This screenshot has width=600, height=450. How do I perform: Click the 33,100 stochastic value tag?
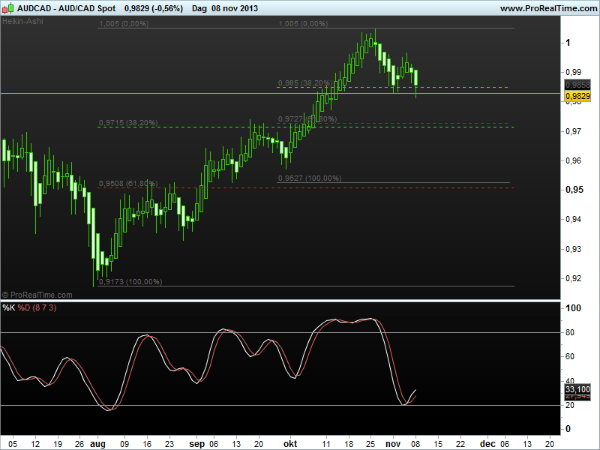[x=578, y=389]
